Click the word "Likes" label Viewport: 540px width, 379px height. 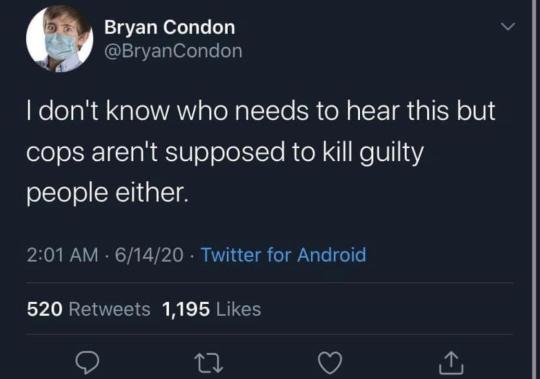[238, 309]
